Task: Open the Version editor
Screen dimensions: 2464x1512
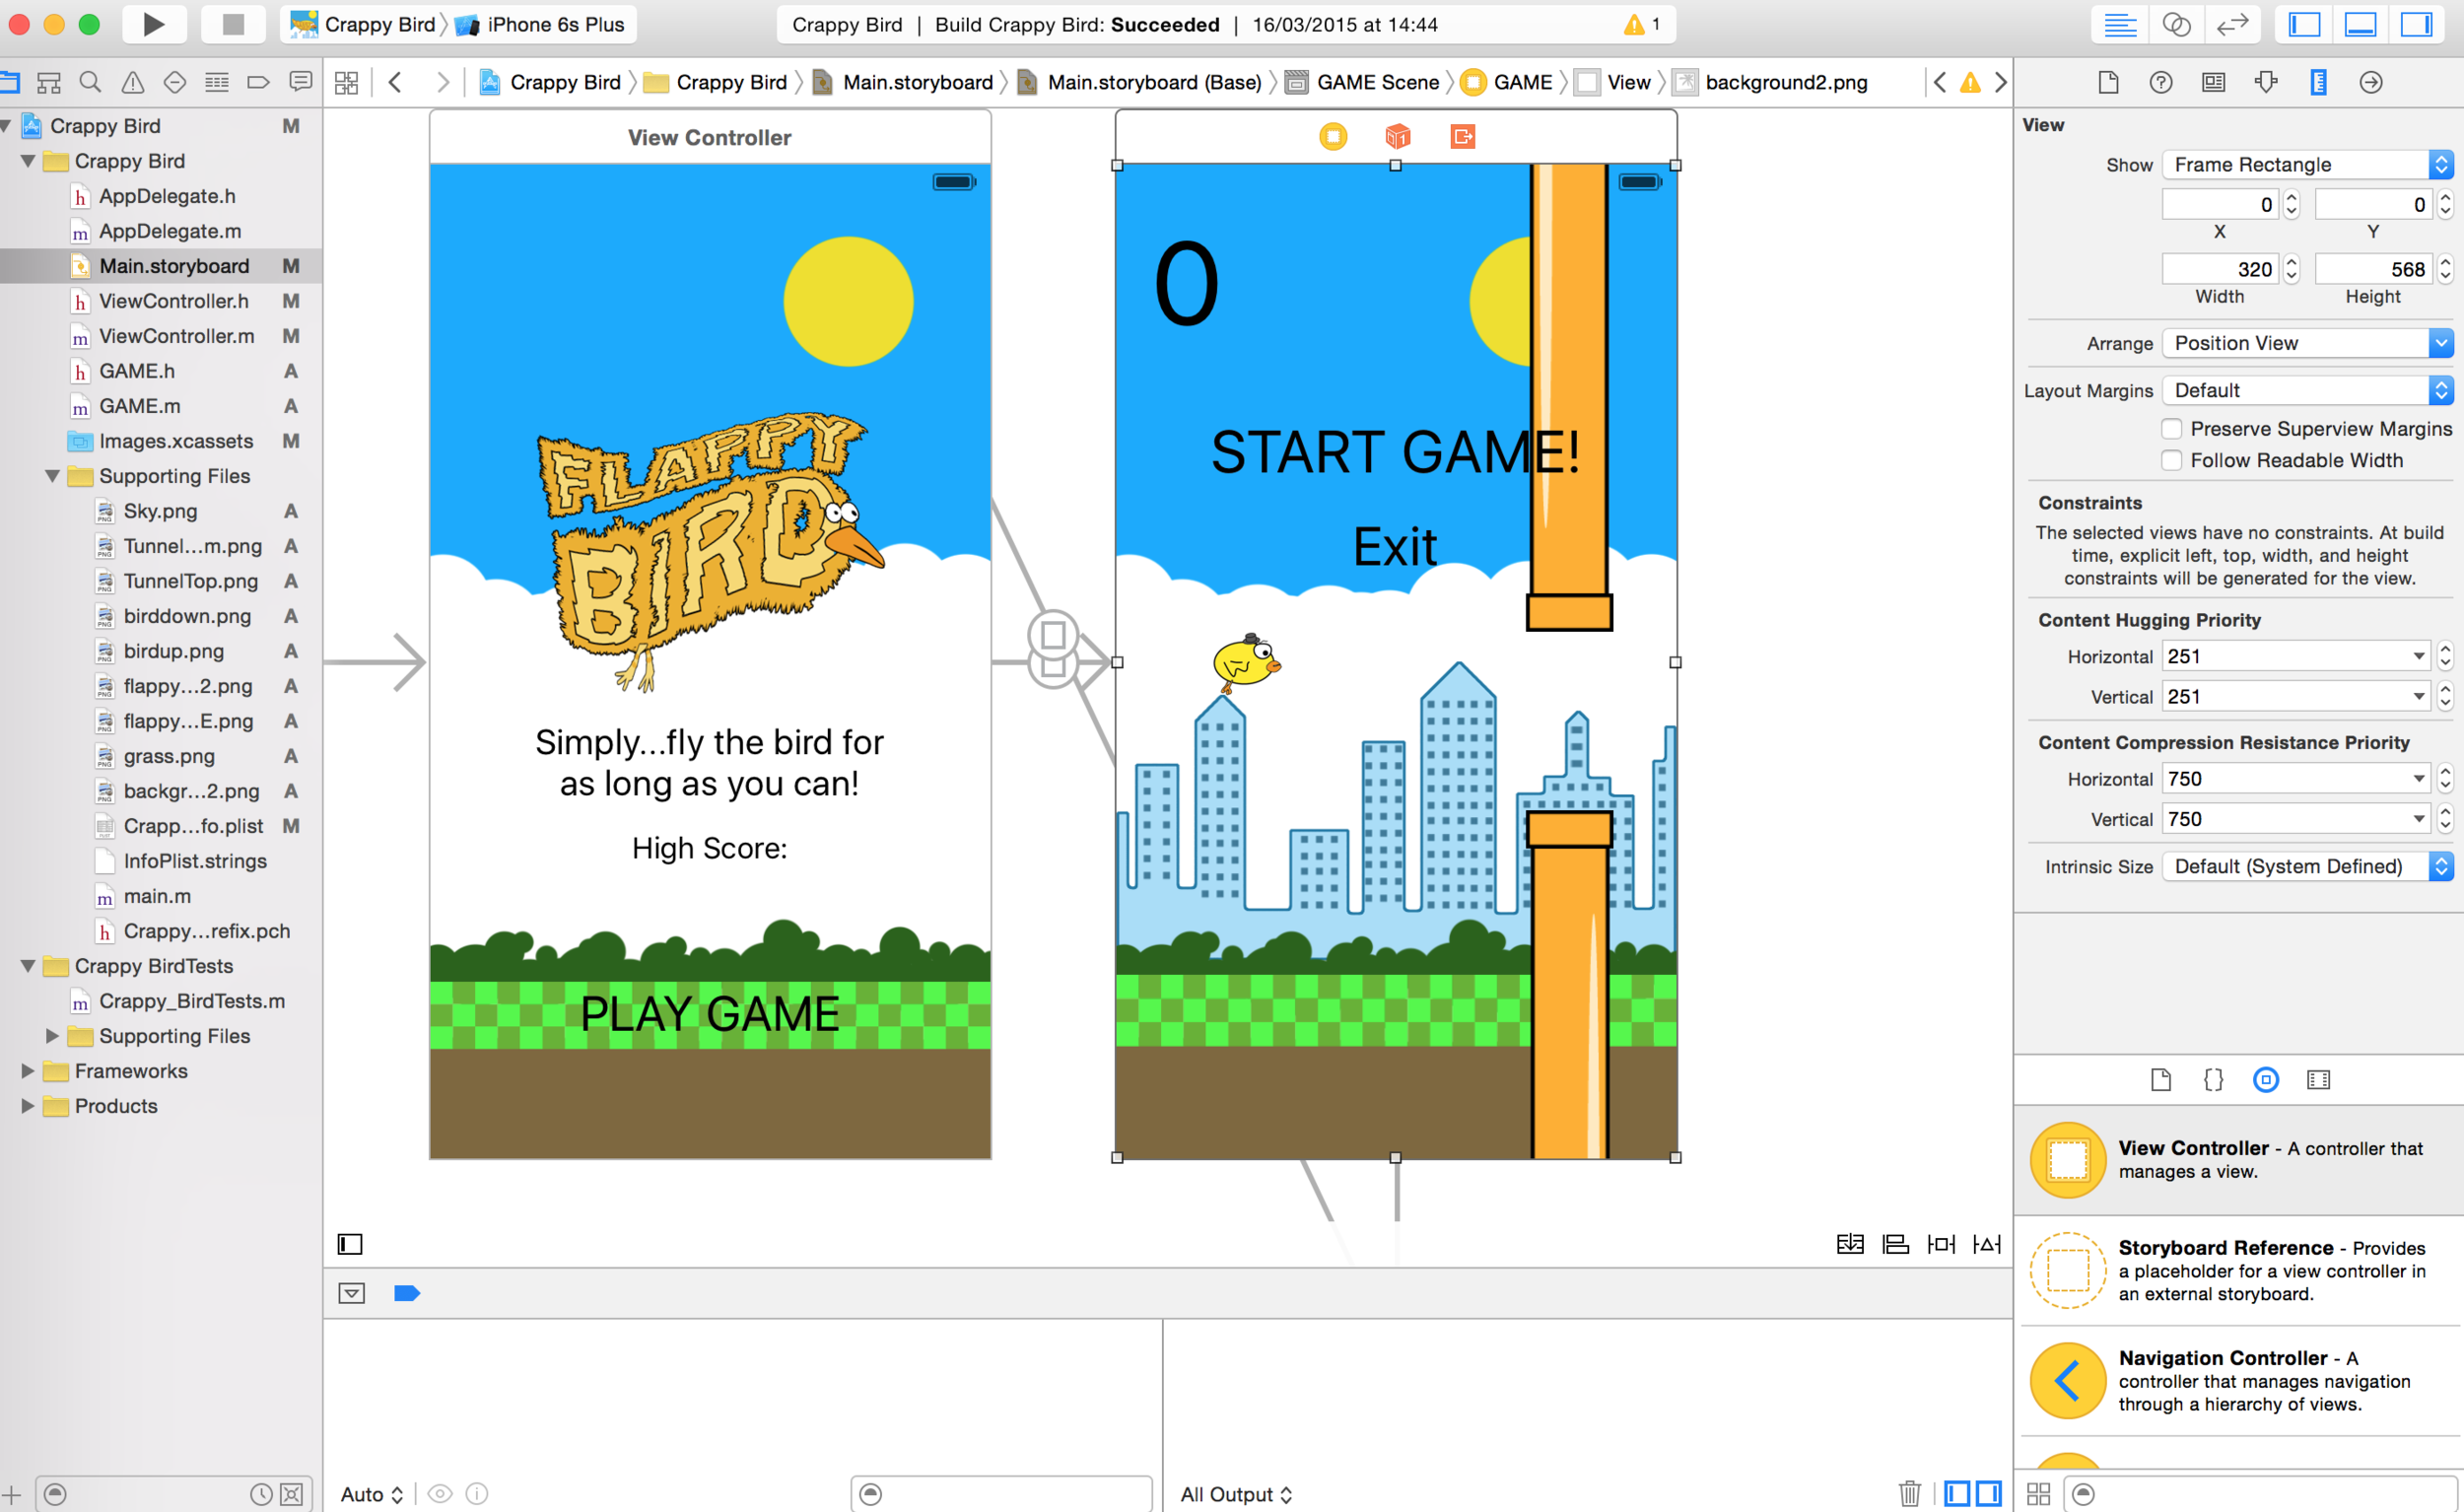Action: [x=2232, y=24]
